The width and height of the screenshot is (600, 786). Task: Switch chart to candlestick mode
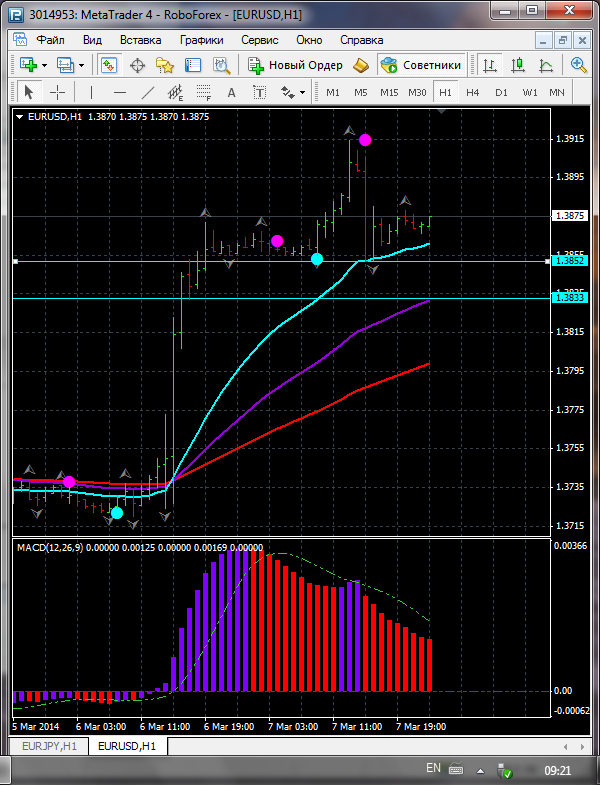(x=517, y=65)
